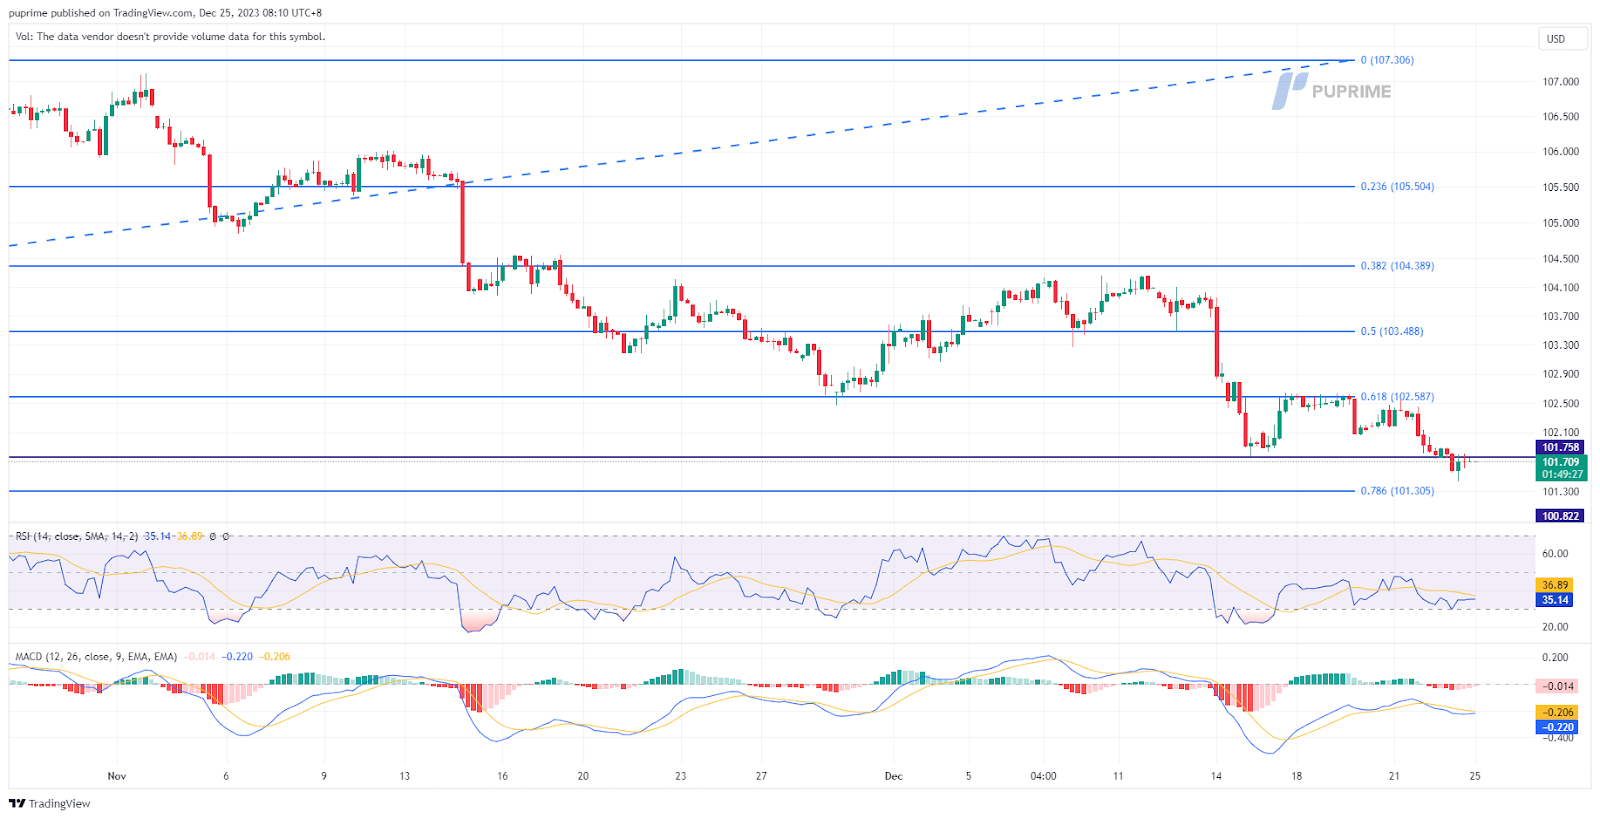Click the blue 35.14 value in RSI legend
This screenshot has height=819, width=1600.
pos(157,536)
